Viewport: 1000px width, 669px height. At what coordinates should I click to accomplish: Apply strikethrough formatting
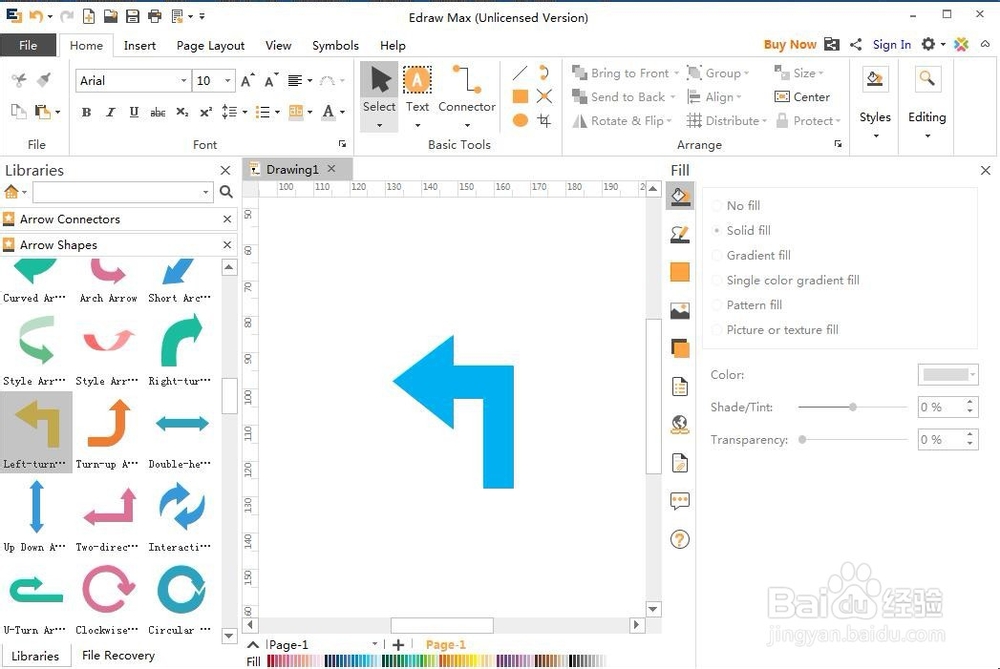coord(158,112)
